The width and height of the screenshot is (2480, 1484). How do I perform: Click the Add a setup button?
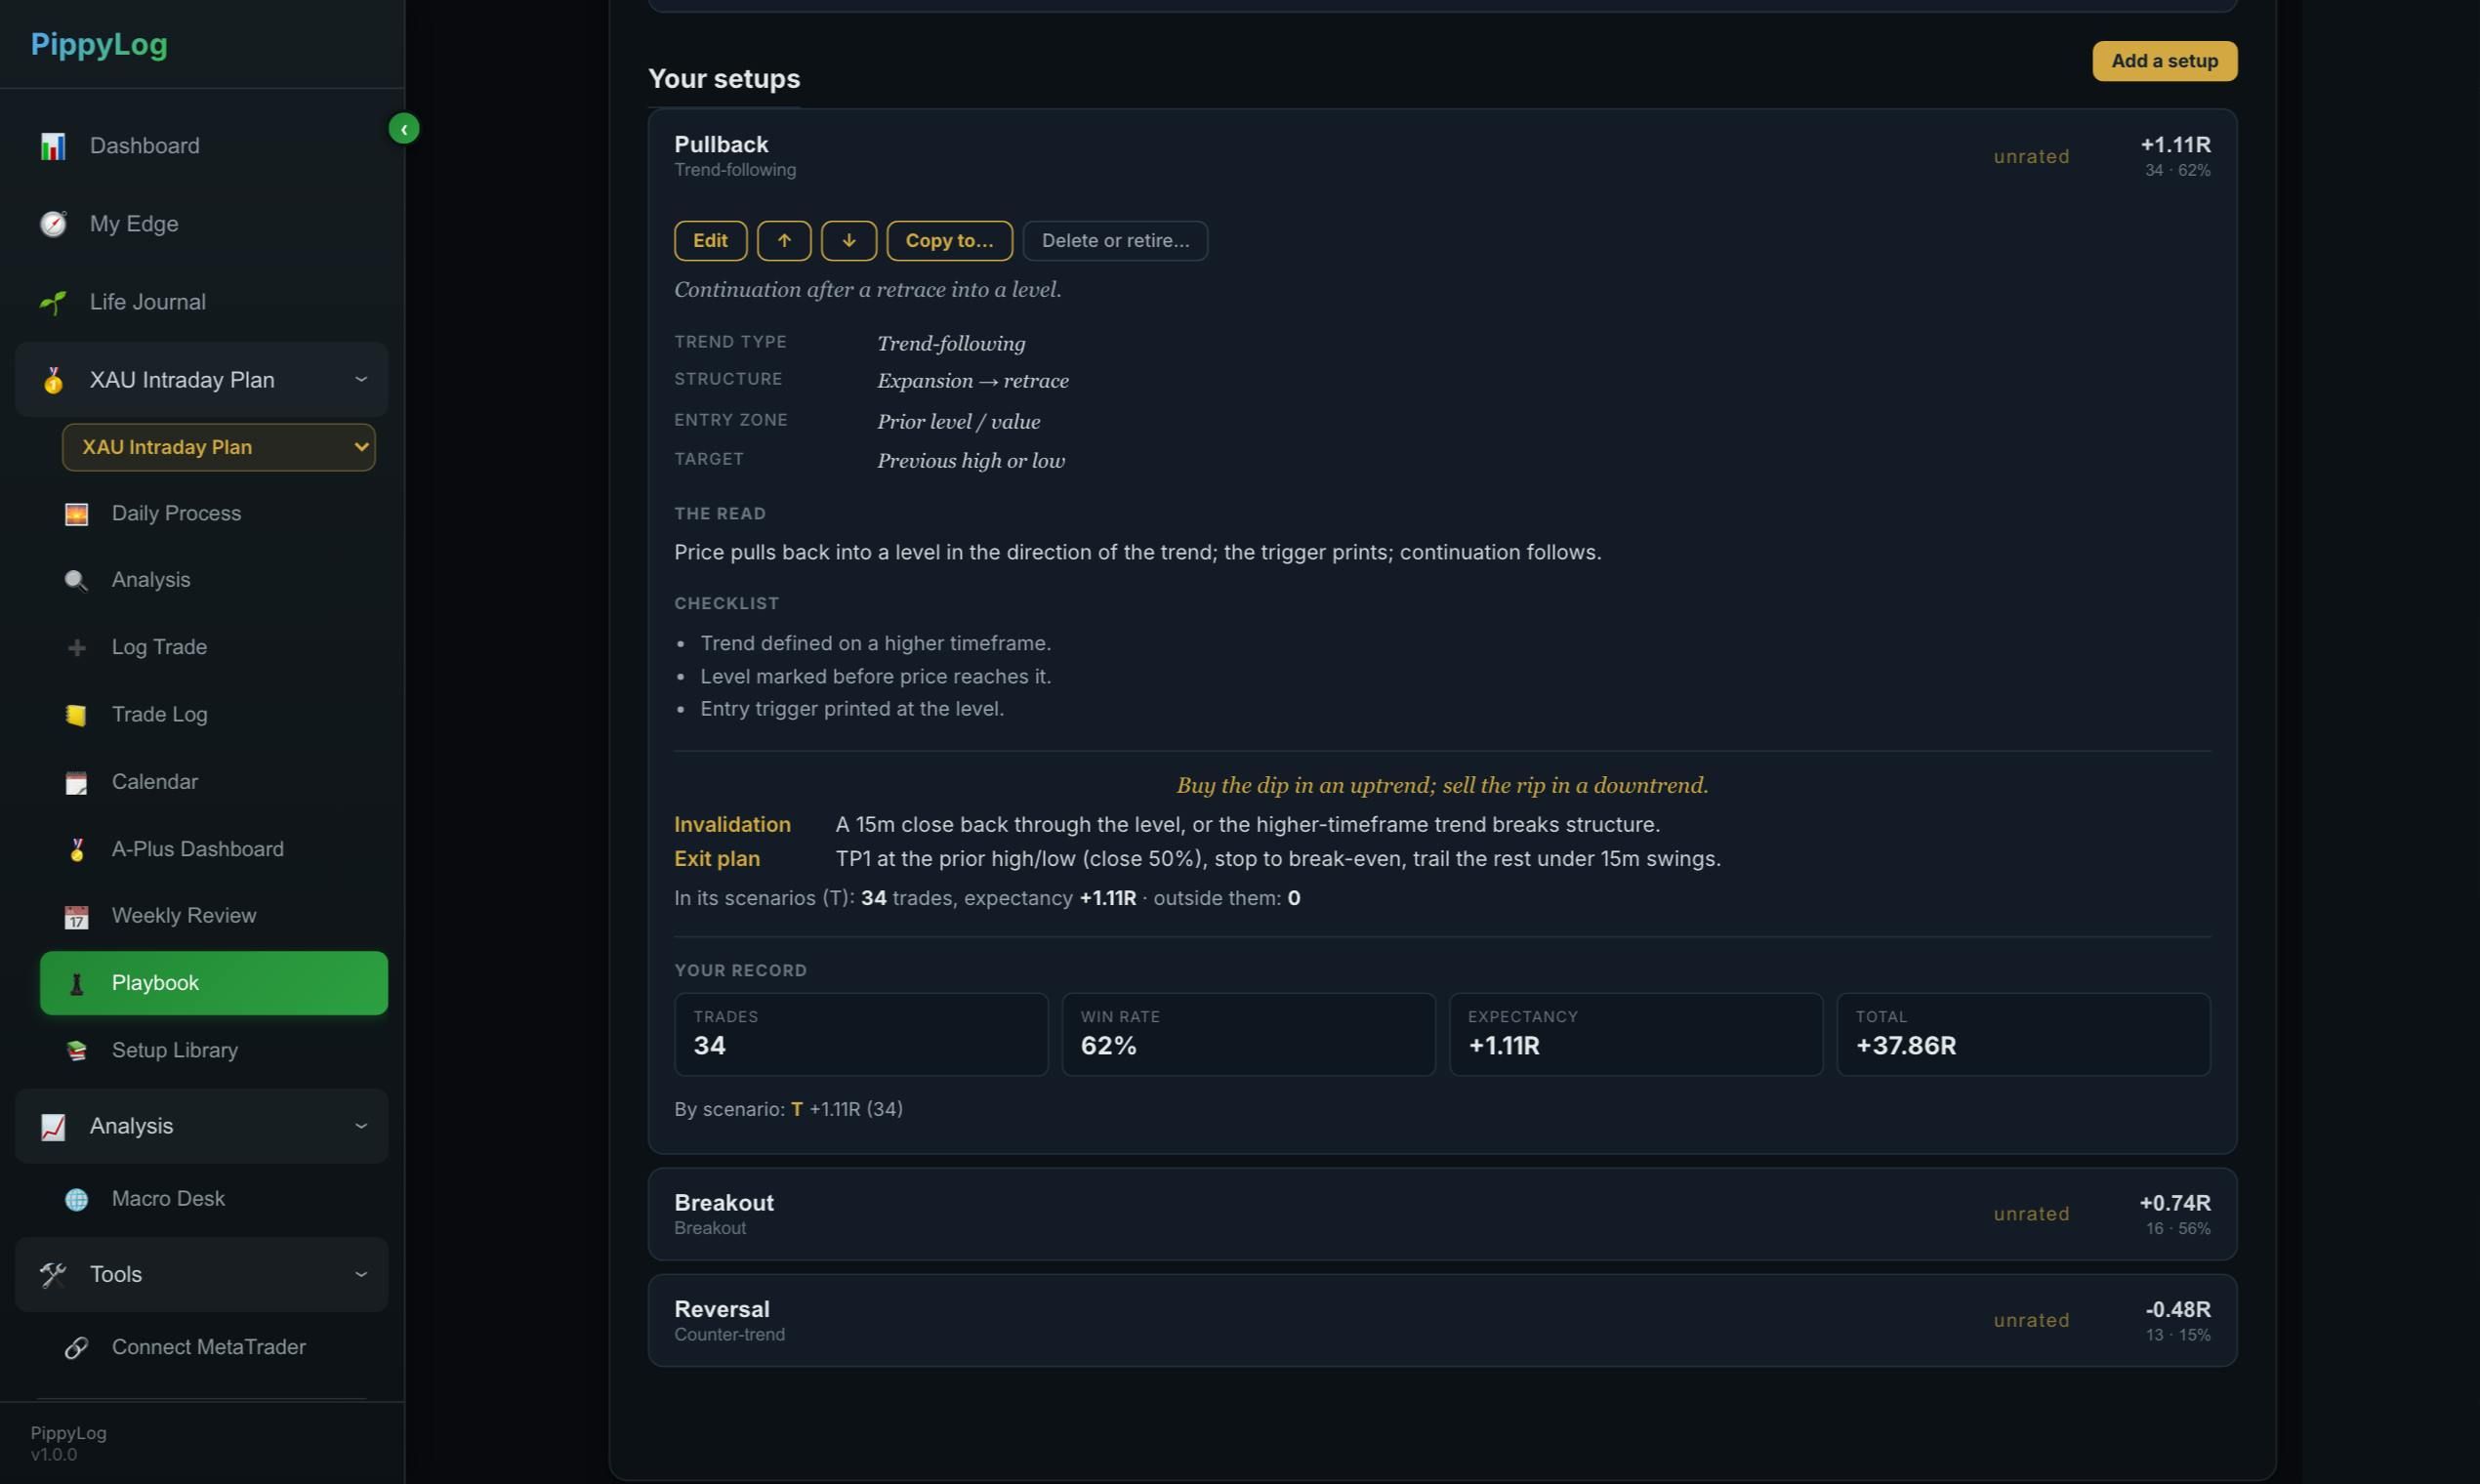point(2165,61)
